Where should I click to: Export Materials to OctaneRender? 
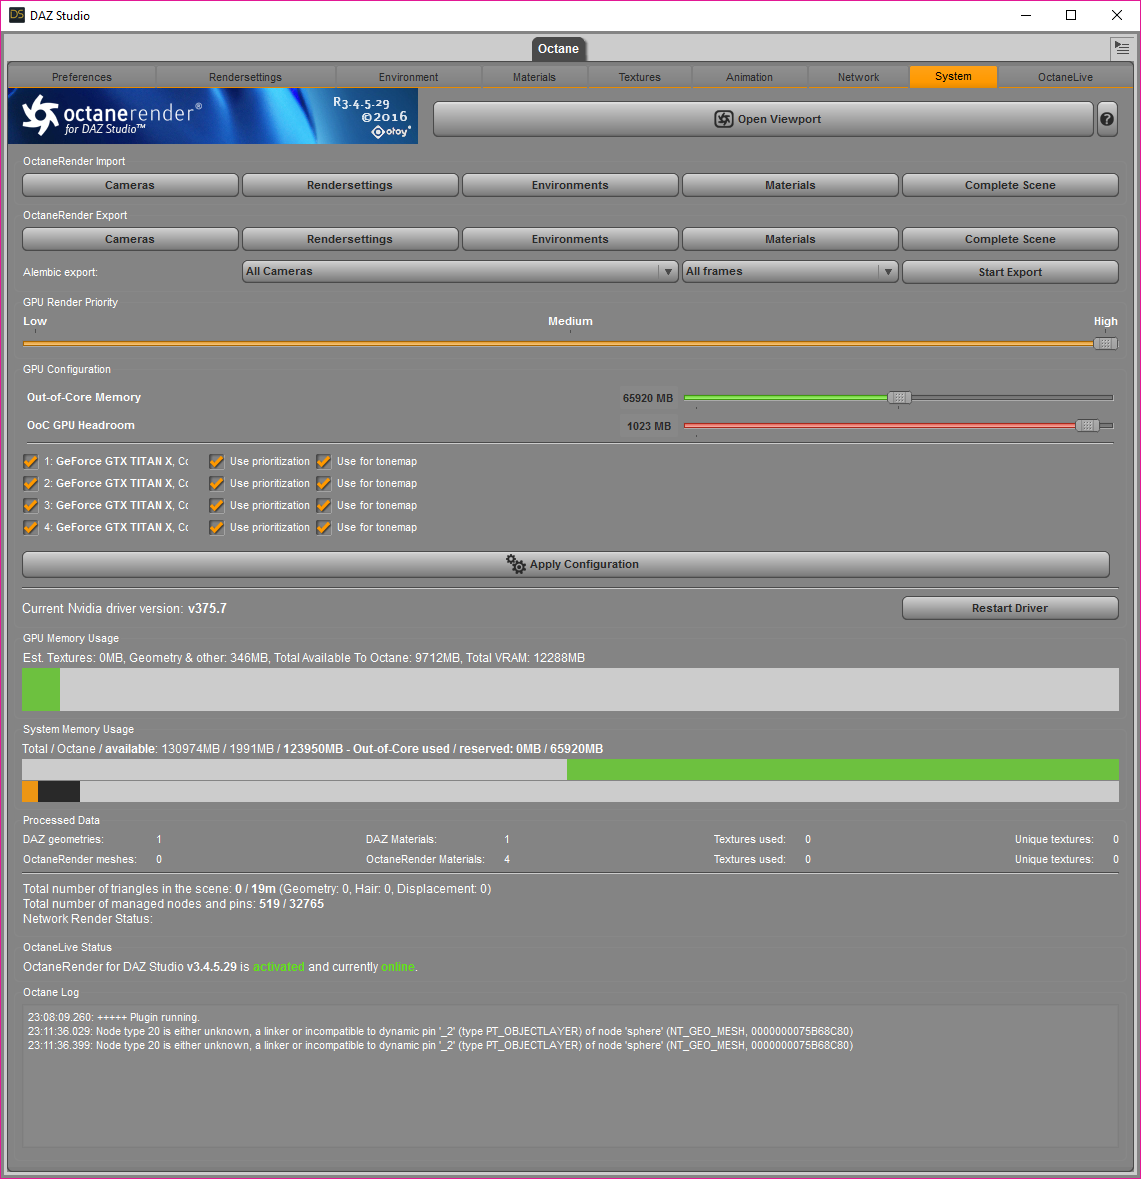coord(790,239)
